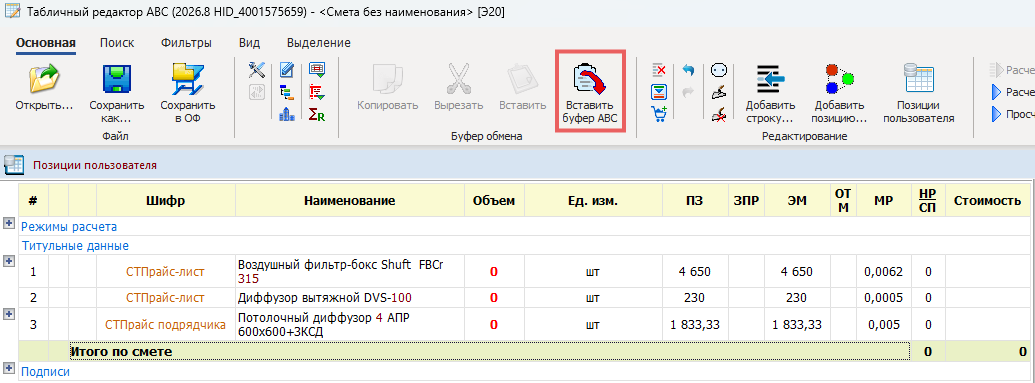The height and width of the screenshot is (383, 1035).
Task: Select СТПрайс-лист code in row 1
Action: (166, 271)
